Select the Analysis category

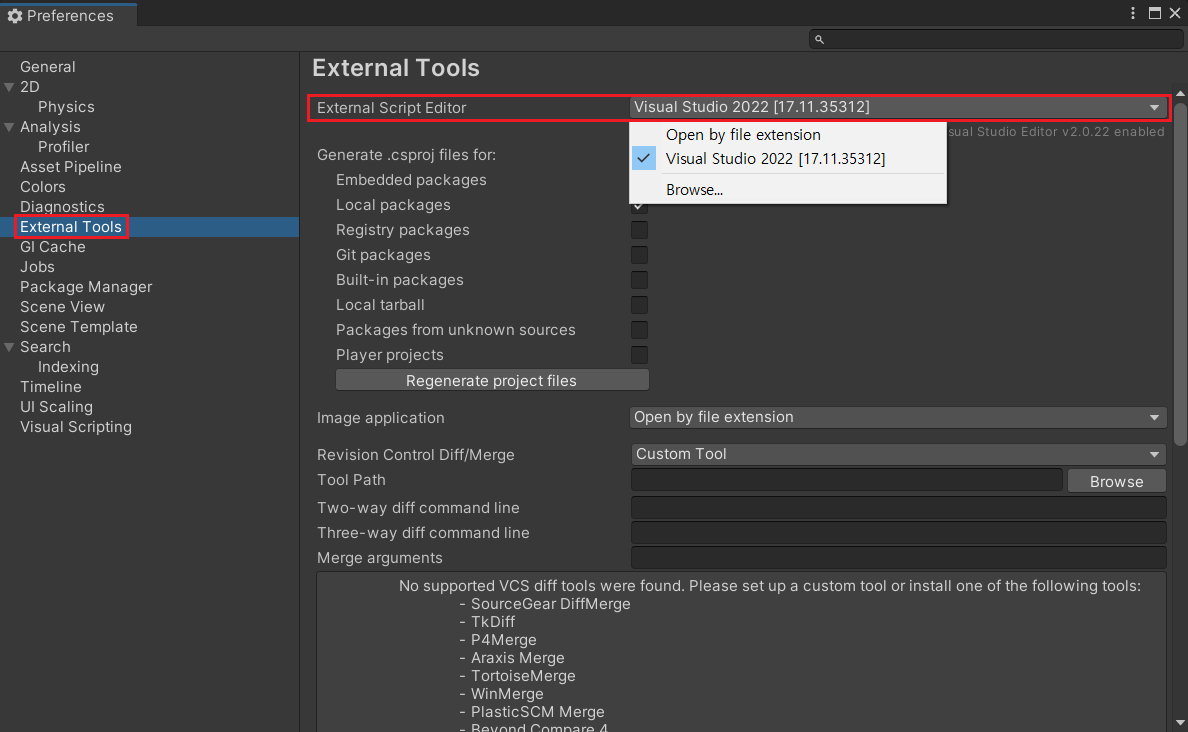point(50,127)
